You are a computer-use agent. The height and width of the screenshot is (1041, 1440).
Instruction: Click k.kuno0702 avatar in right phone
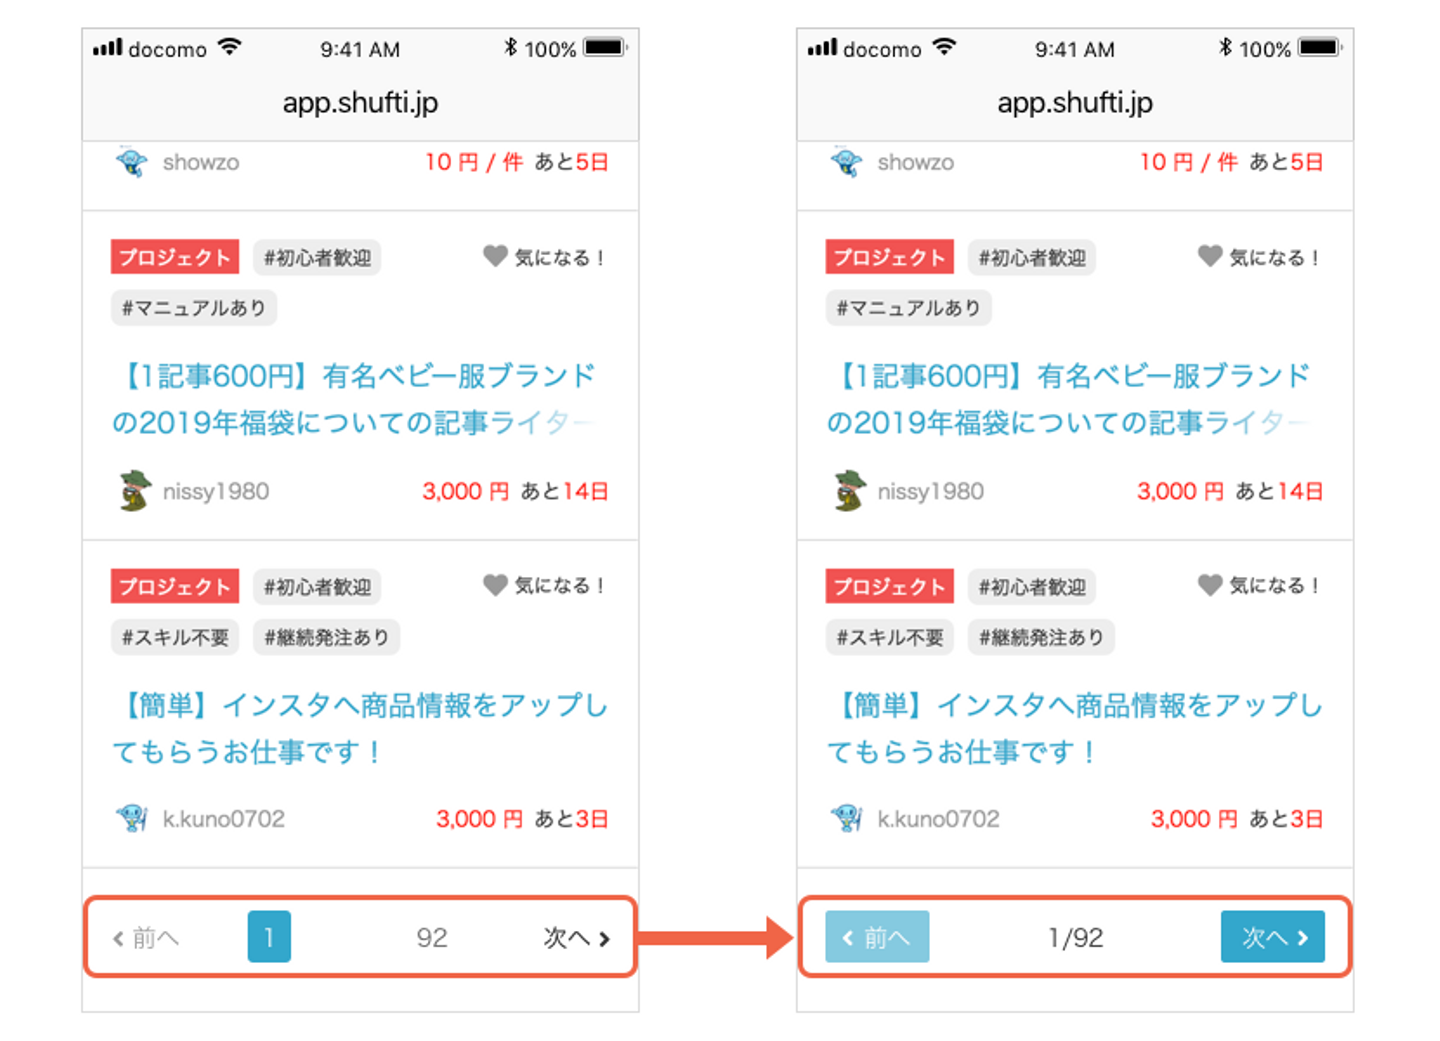click(848, 818)
